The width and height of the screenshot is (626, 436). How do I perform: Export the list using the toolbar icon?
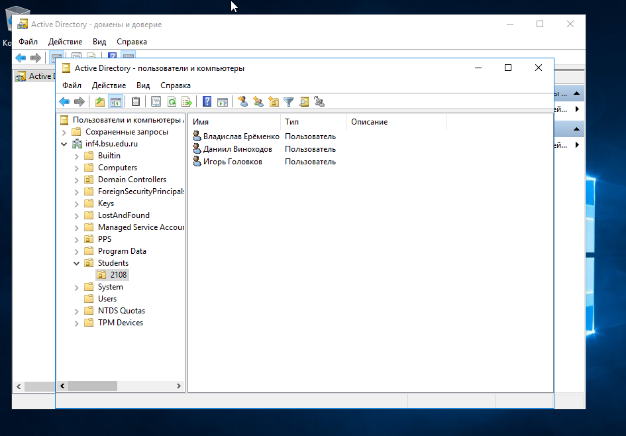186,102
